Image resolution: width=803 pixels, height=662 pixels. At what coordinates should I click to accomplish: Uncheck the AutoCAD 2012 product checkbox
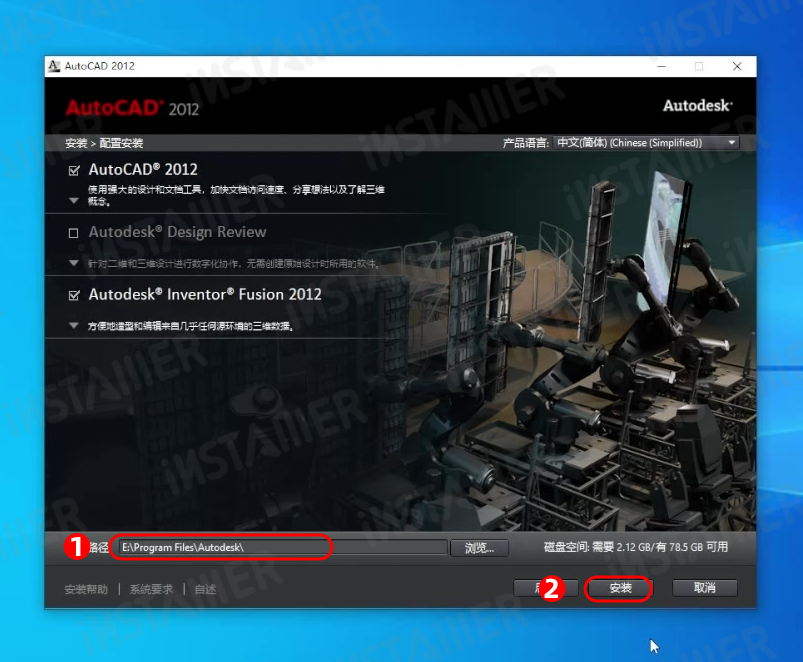click(74, 170)
